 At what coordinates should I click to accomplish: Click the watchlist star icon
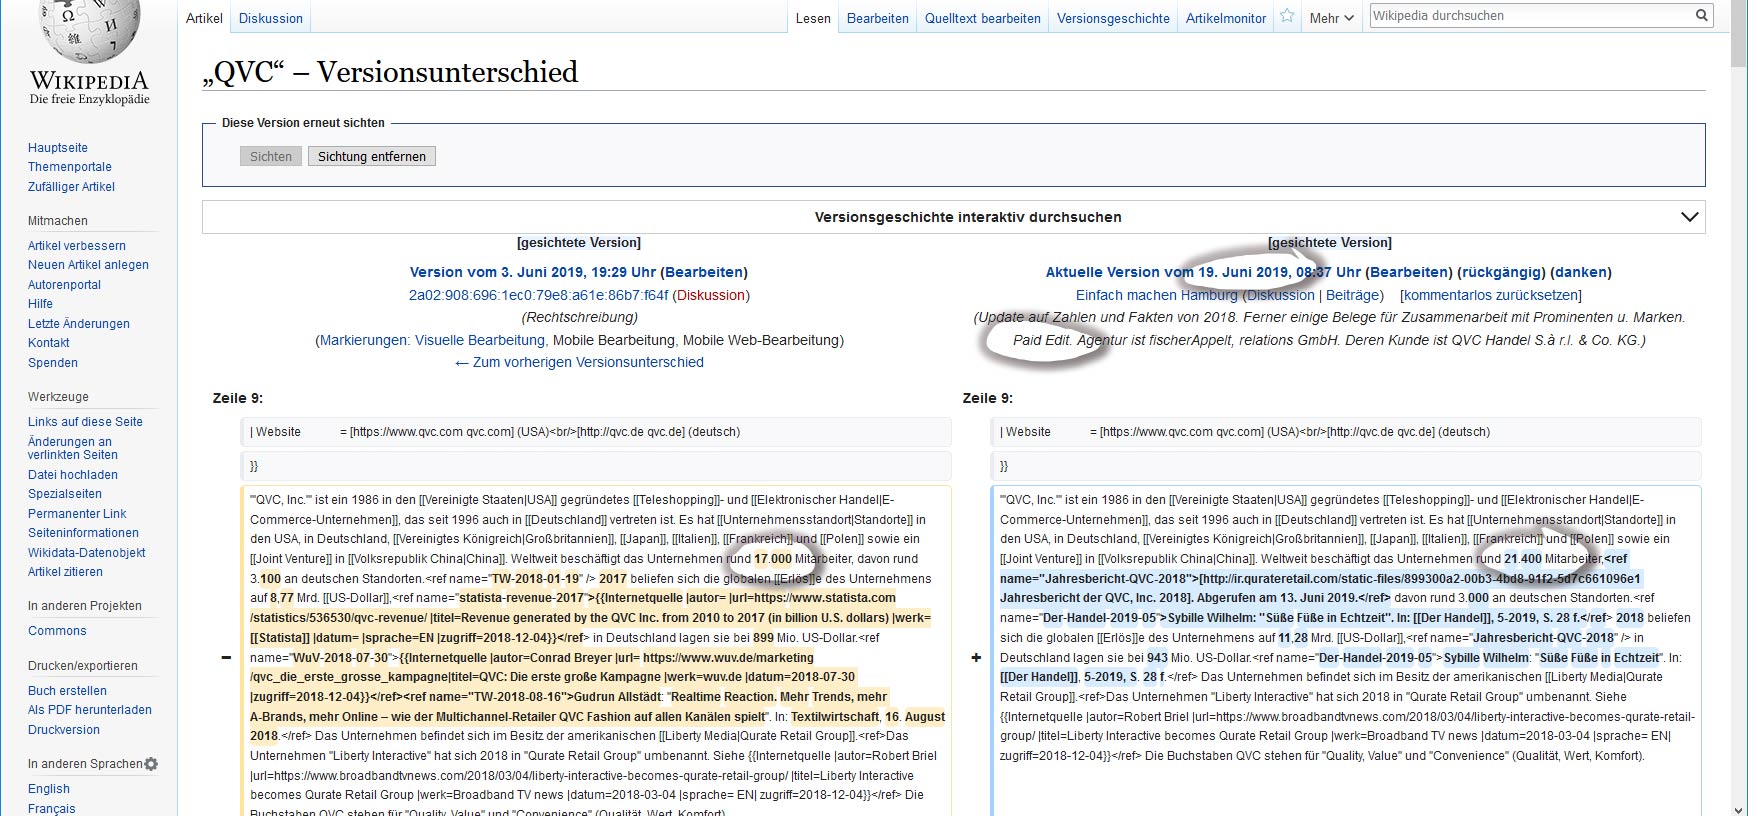1287,17
